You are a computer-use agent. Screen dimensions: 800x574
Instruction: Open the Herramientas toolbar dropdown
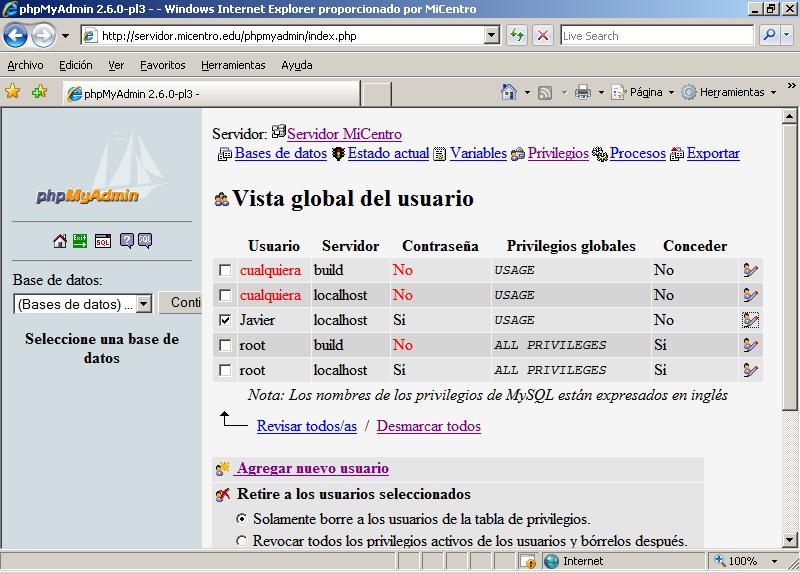pyautogui.click(x=729, y=92)
